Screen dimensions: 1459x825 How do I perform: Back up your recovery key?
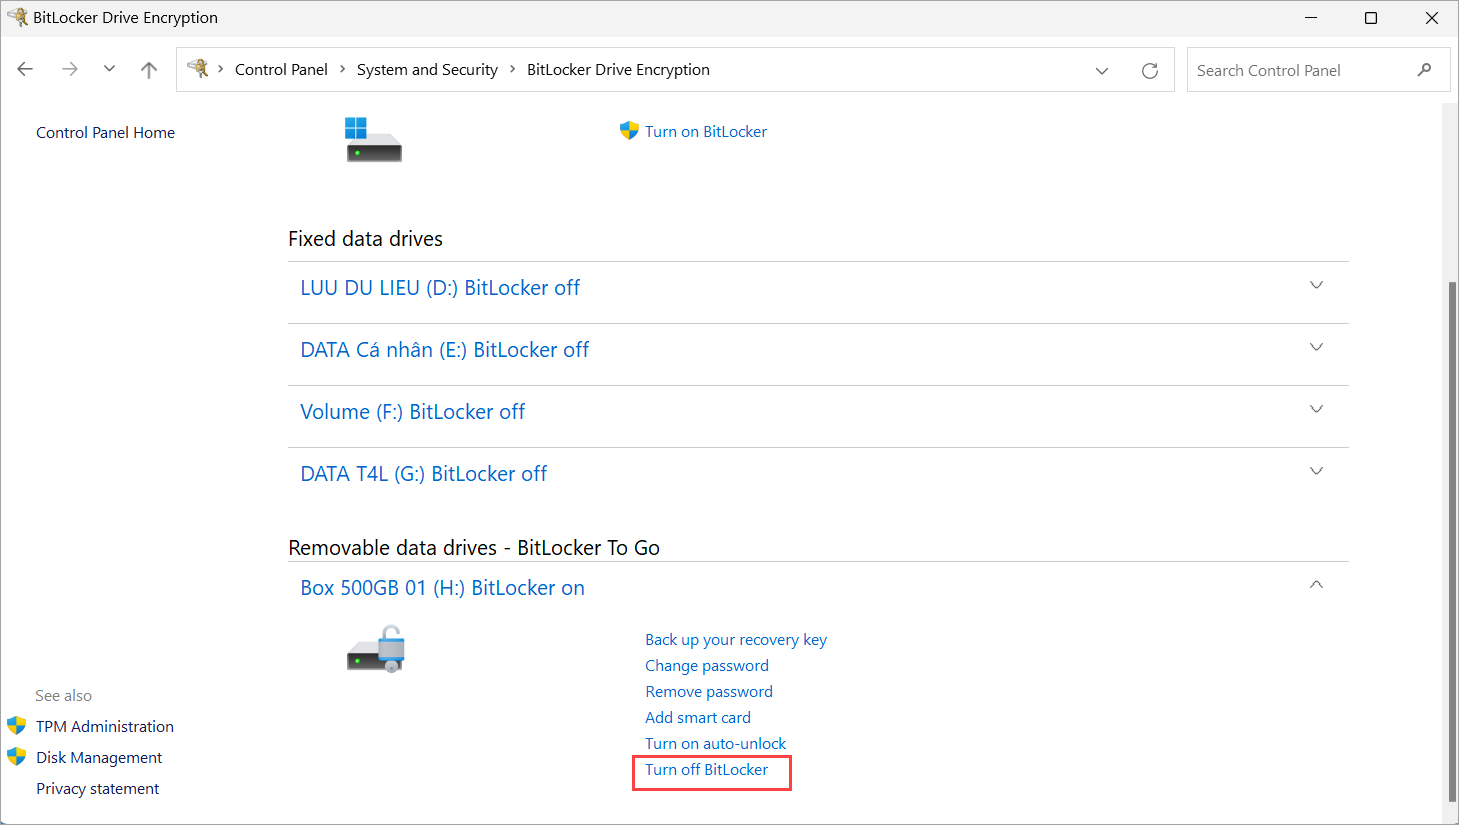click(736, 639)
